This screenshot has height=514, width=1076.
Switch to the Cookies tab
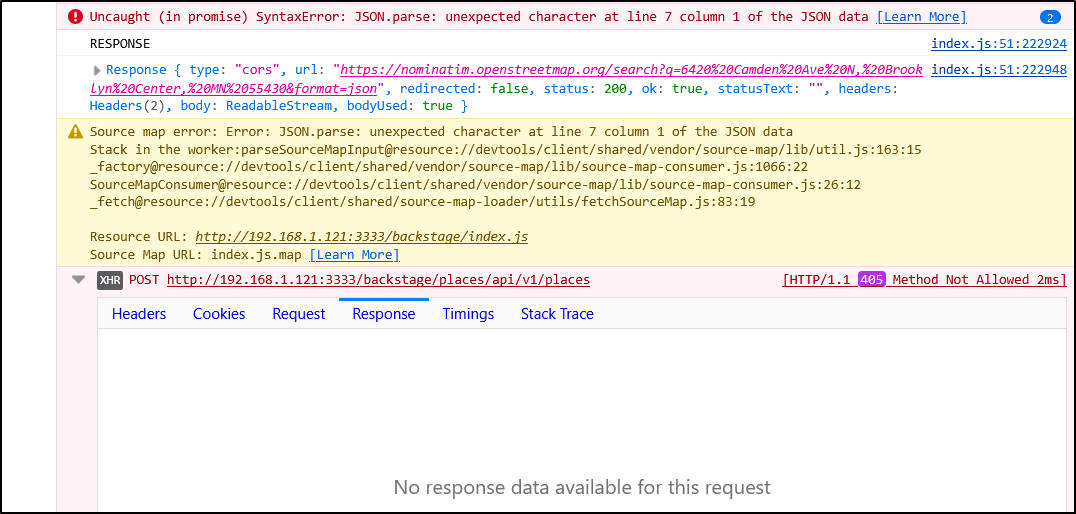pos(219,314)
